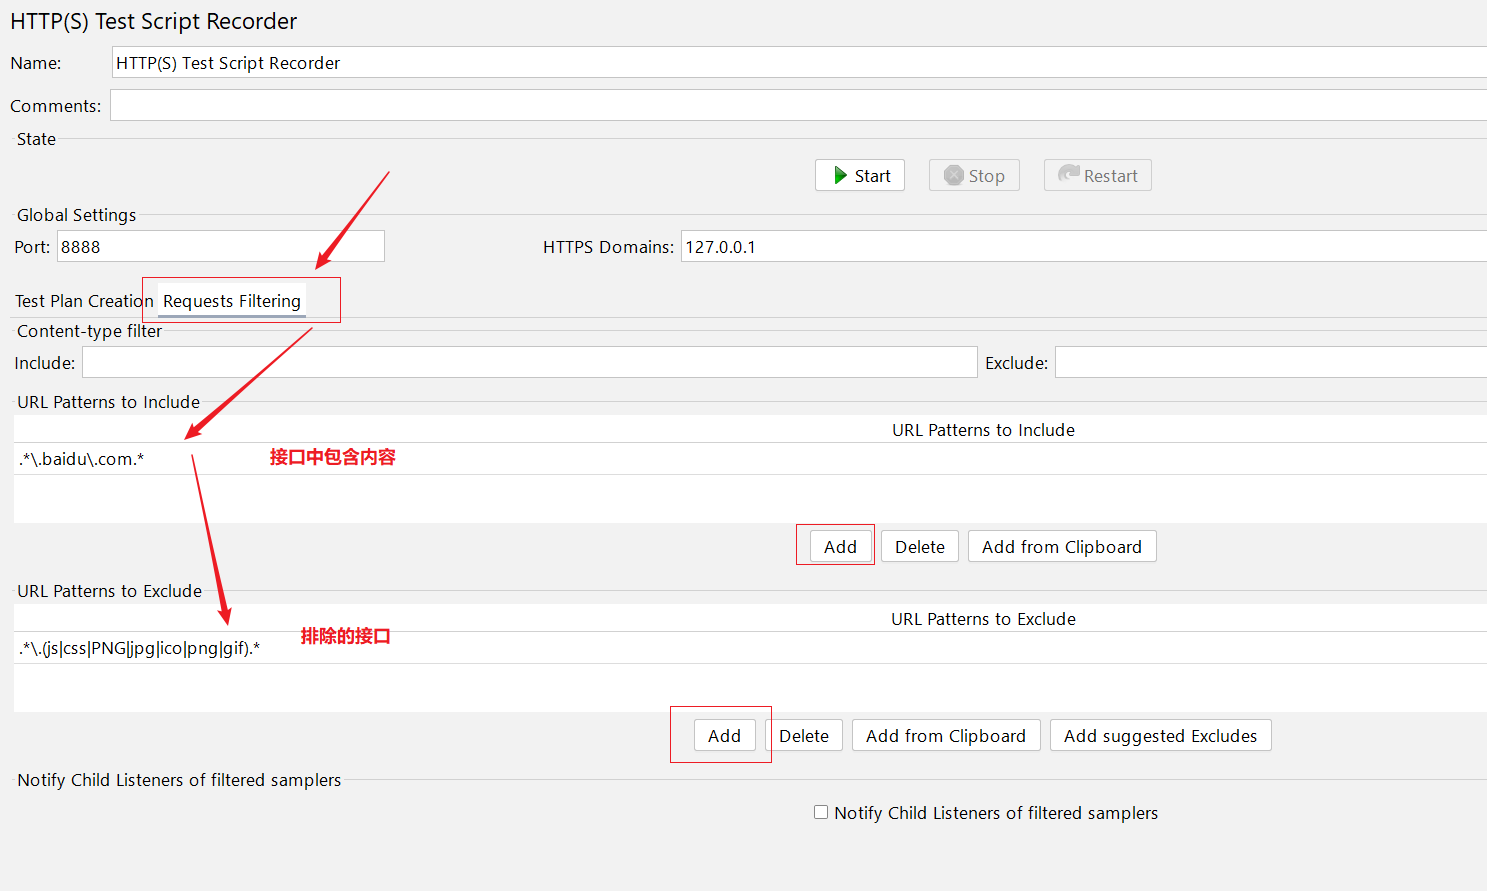Click Add from Clipboard for exclude patterns
This screenshot has width=1487, height=891.
pyautogui.click(x=945, y=736)
